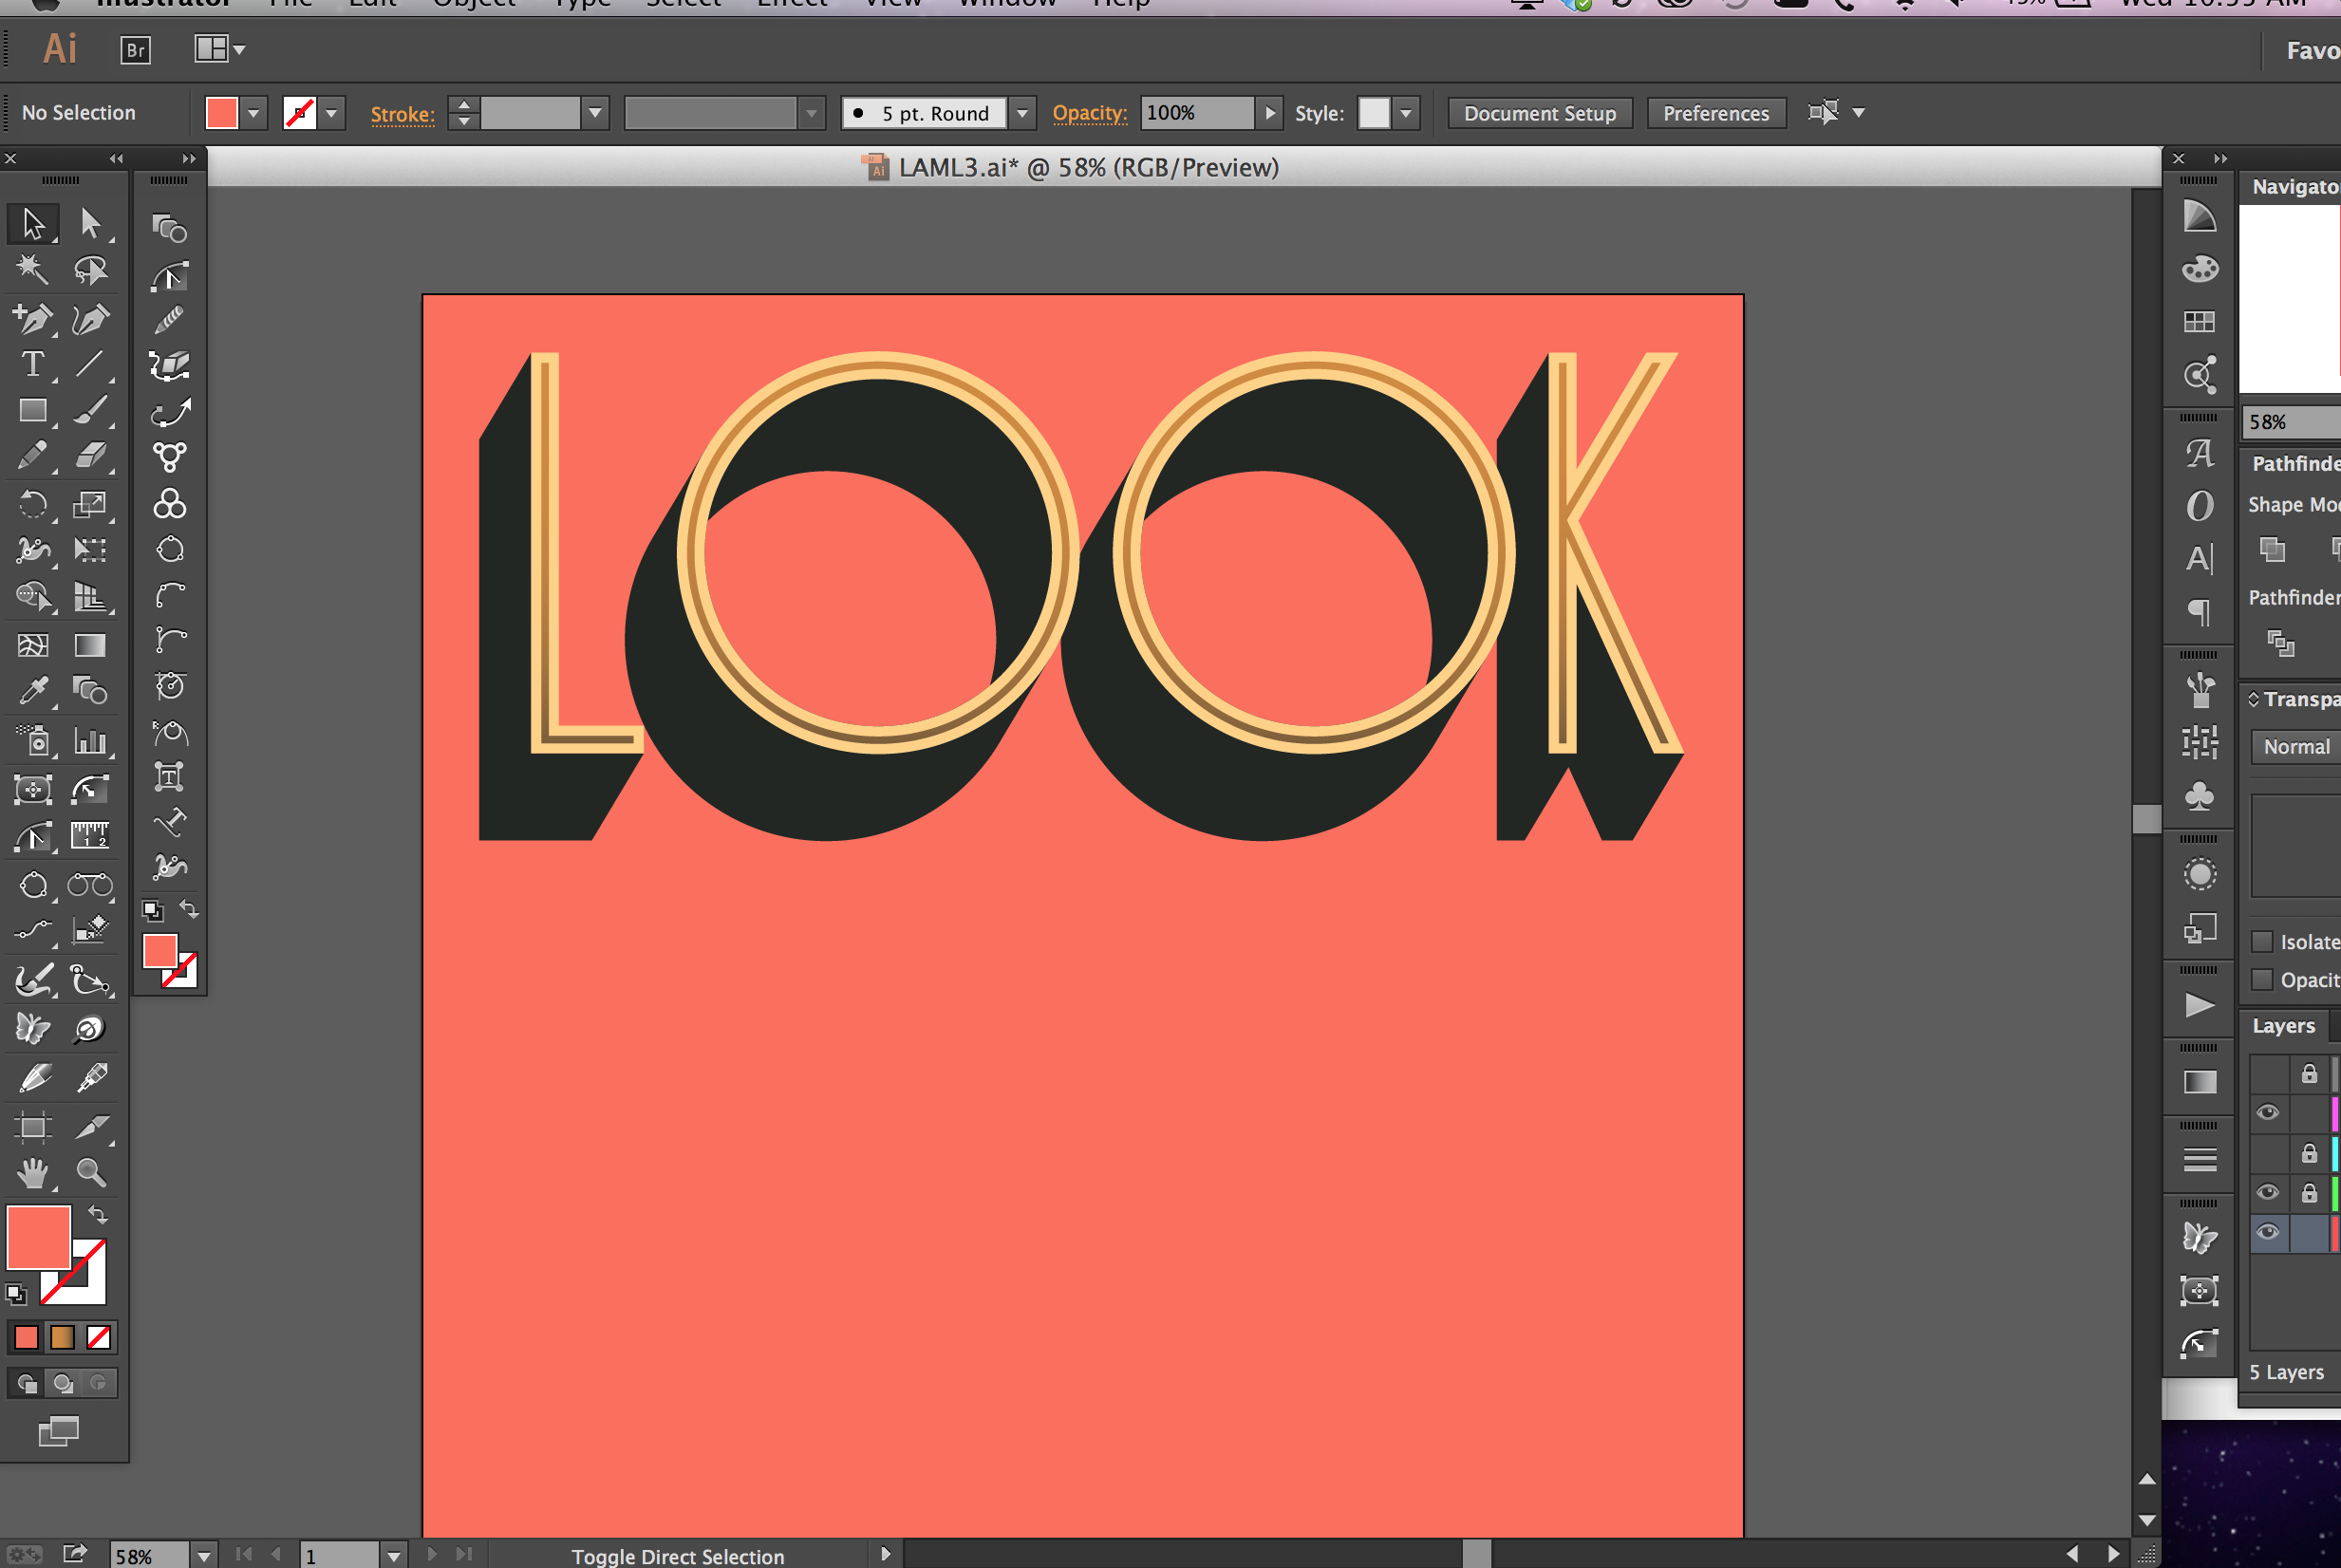The height and width of the screenshot is (1568, 2341).
Task: Select the Selection tool (black arrow)
Action: (33, 223)
